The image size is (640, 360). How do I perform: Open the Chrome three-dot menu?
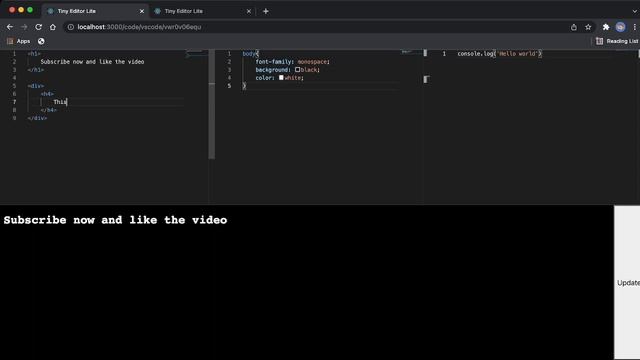(635, 27)
